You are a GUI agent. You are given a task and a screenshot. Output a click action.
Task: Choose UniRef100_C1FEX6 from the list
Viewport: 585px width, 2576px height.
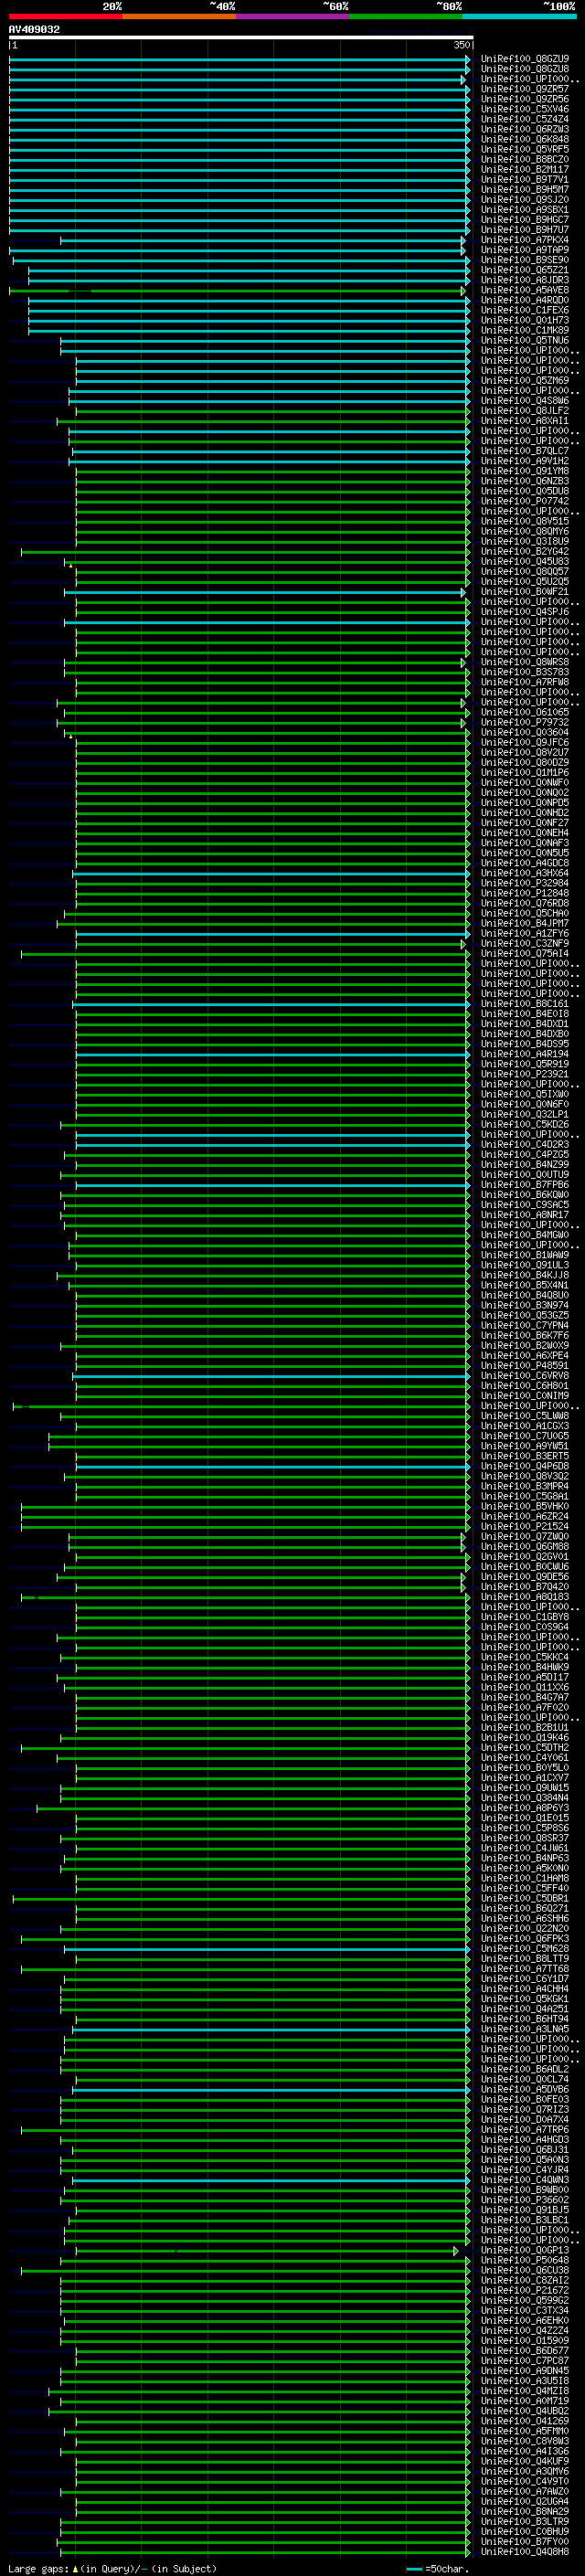click(x=524, y=310)
